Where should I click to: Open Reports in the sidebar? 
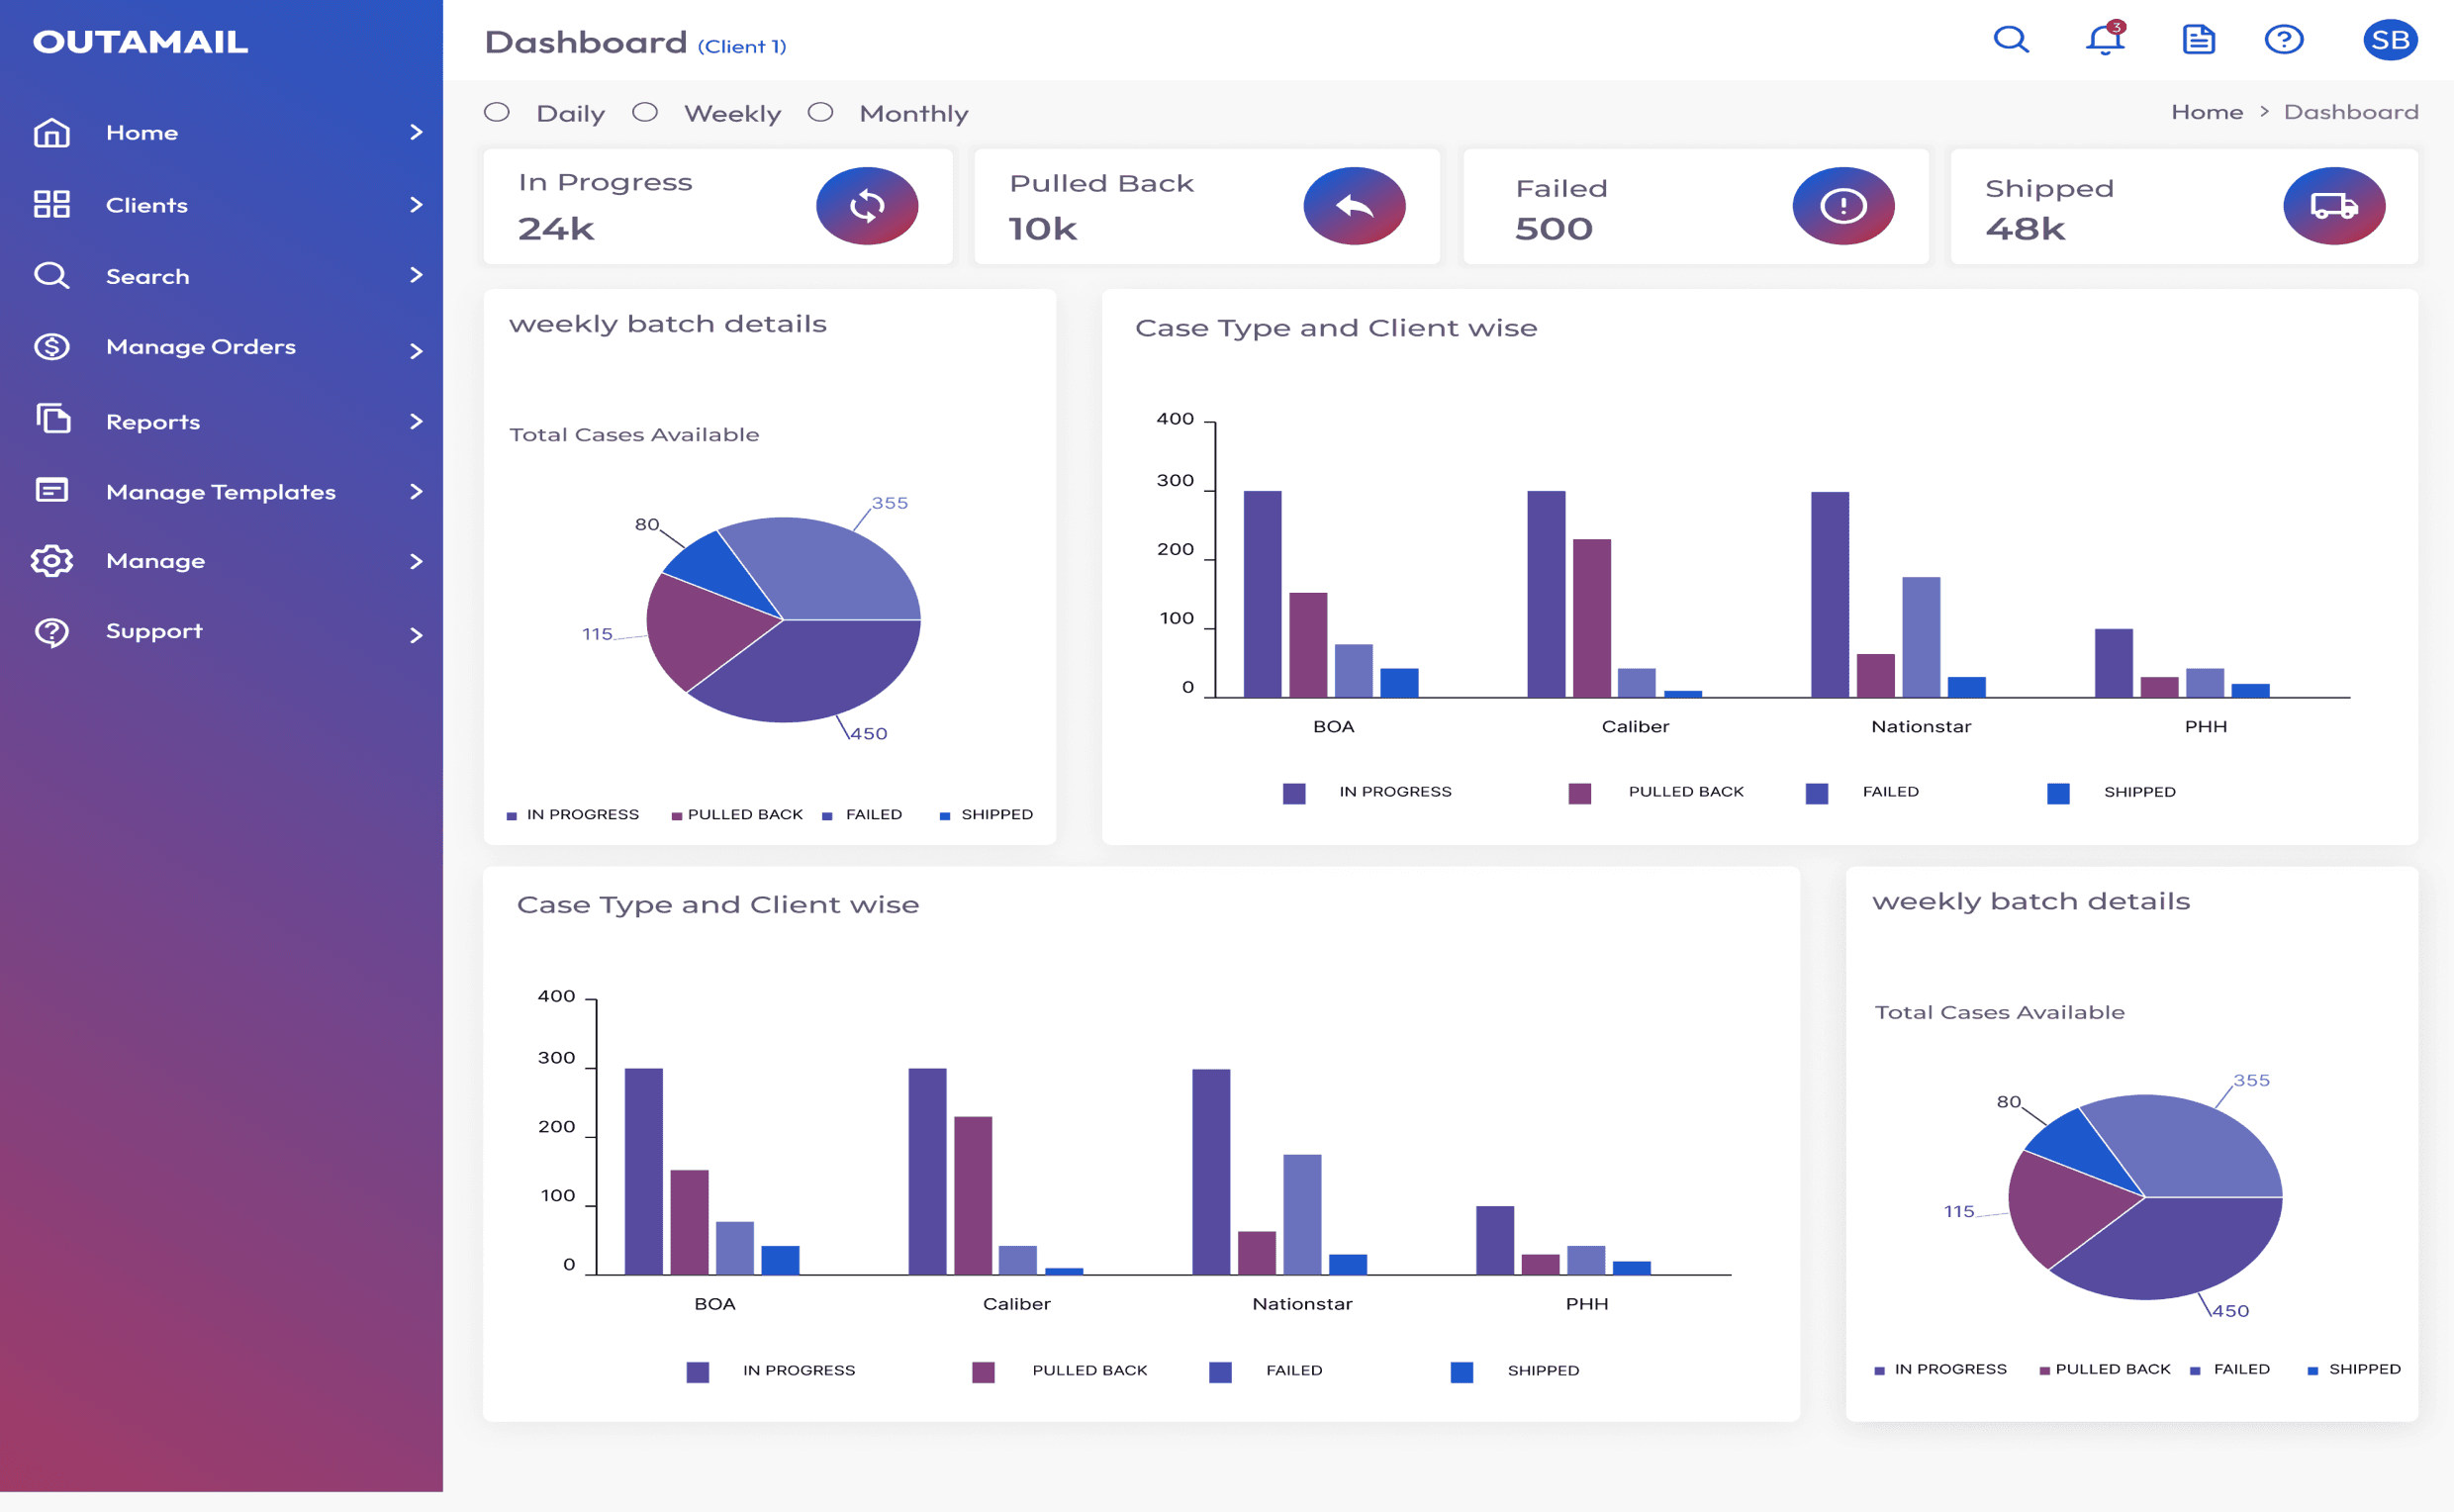pos(153,421)
